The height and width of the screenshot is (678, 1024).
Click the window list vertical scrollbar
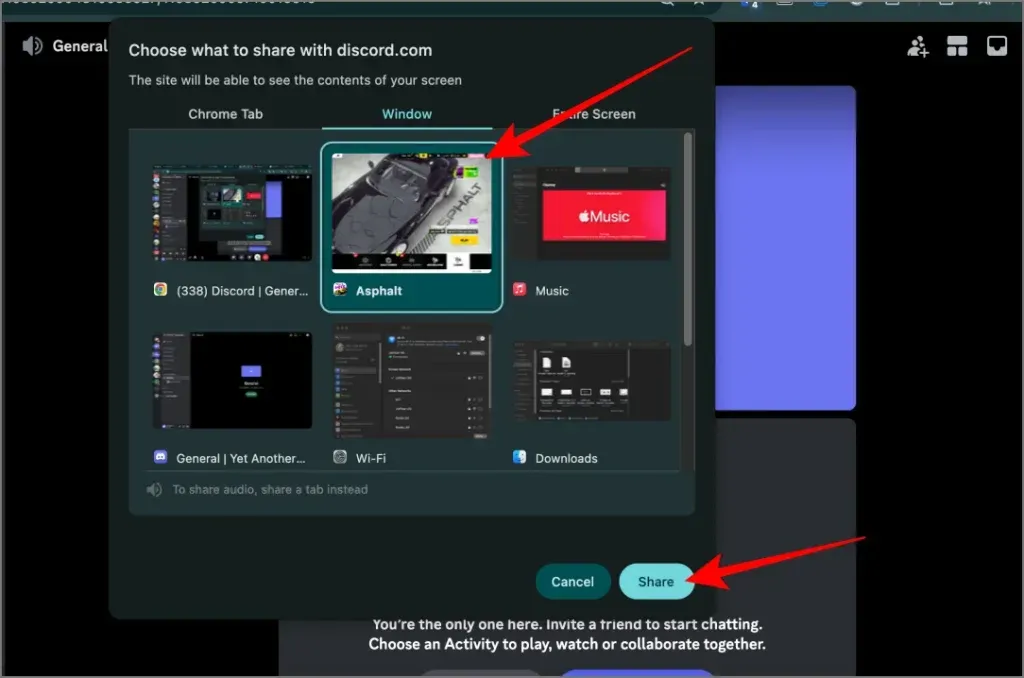[687, 240]
